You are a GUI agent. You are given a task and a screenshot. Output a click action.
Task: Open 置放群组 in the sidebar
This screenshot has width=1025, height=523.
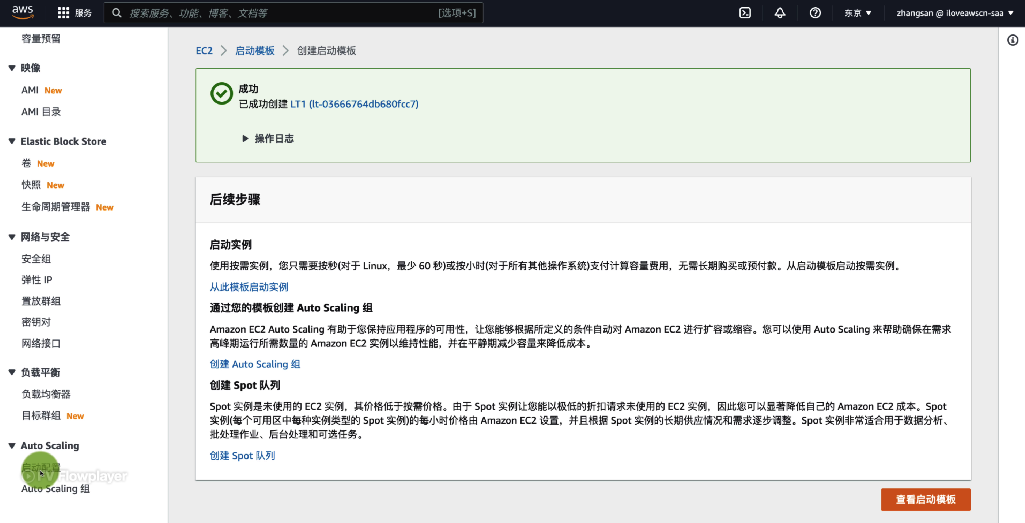click(x=41, y=301)
